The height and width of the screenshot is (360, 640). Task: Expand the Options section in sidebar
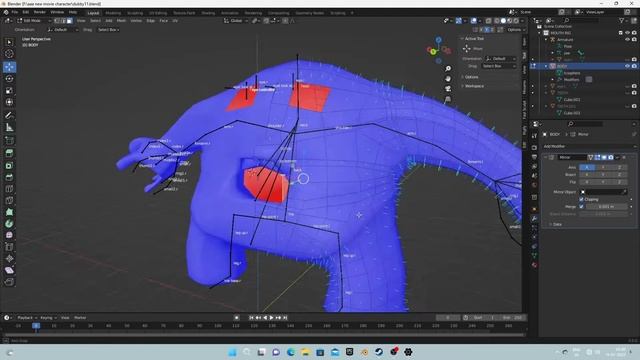click(471, 77)
